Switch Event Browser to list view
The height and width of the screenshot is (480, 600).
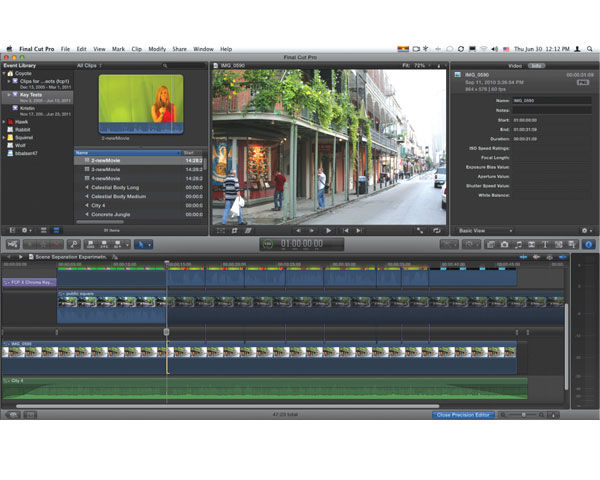(x=56, y=230)
